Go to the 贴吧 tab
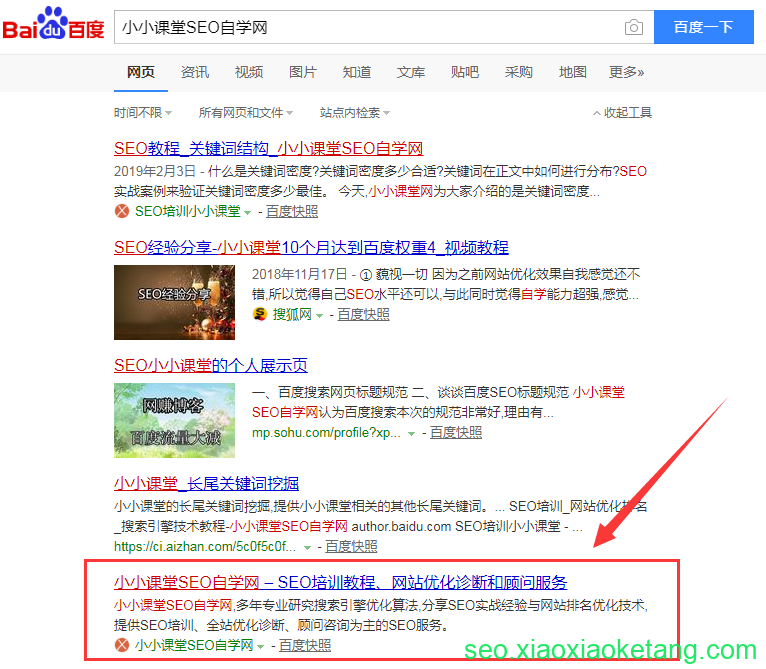This screenshot has height=669, width=766. click(x=465, y=72)
